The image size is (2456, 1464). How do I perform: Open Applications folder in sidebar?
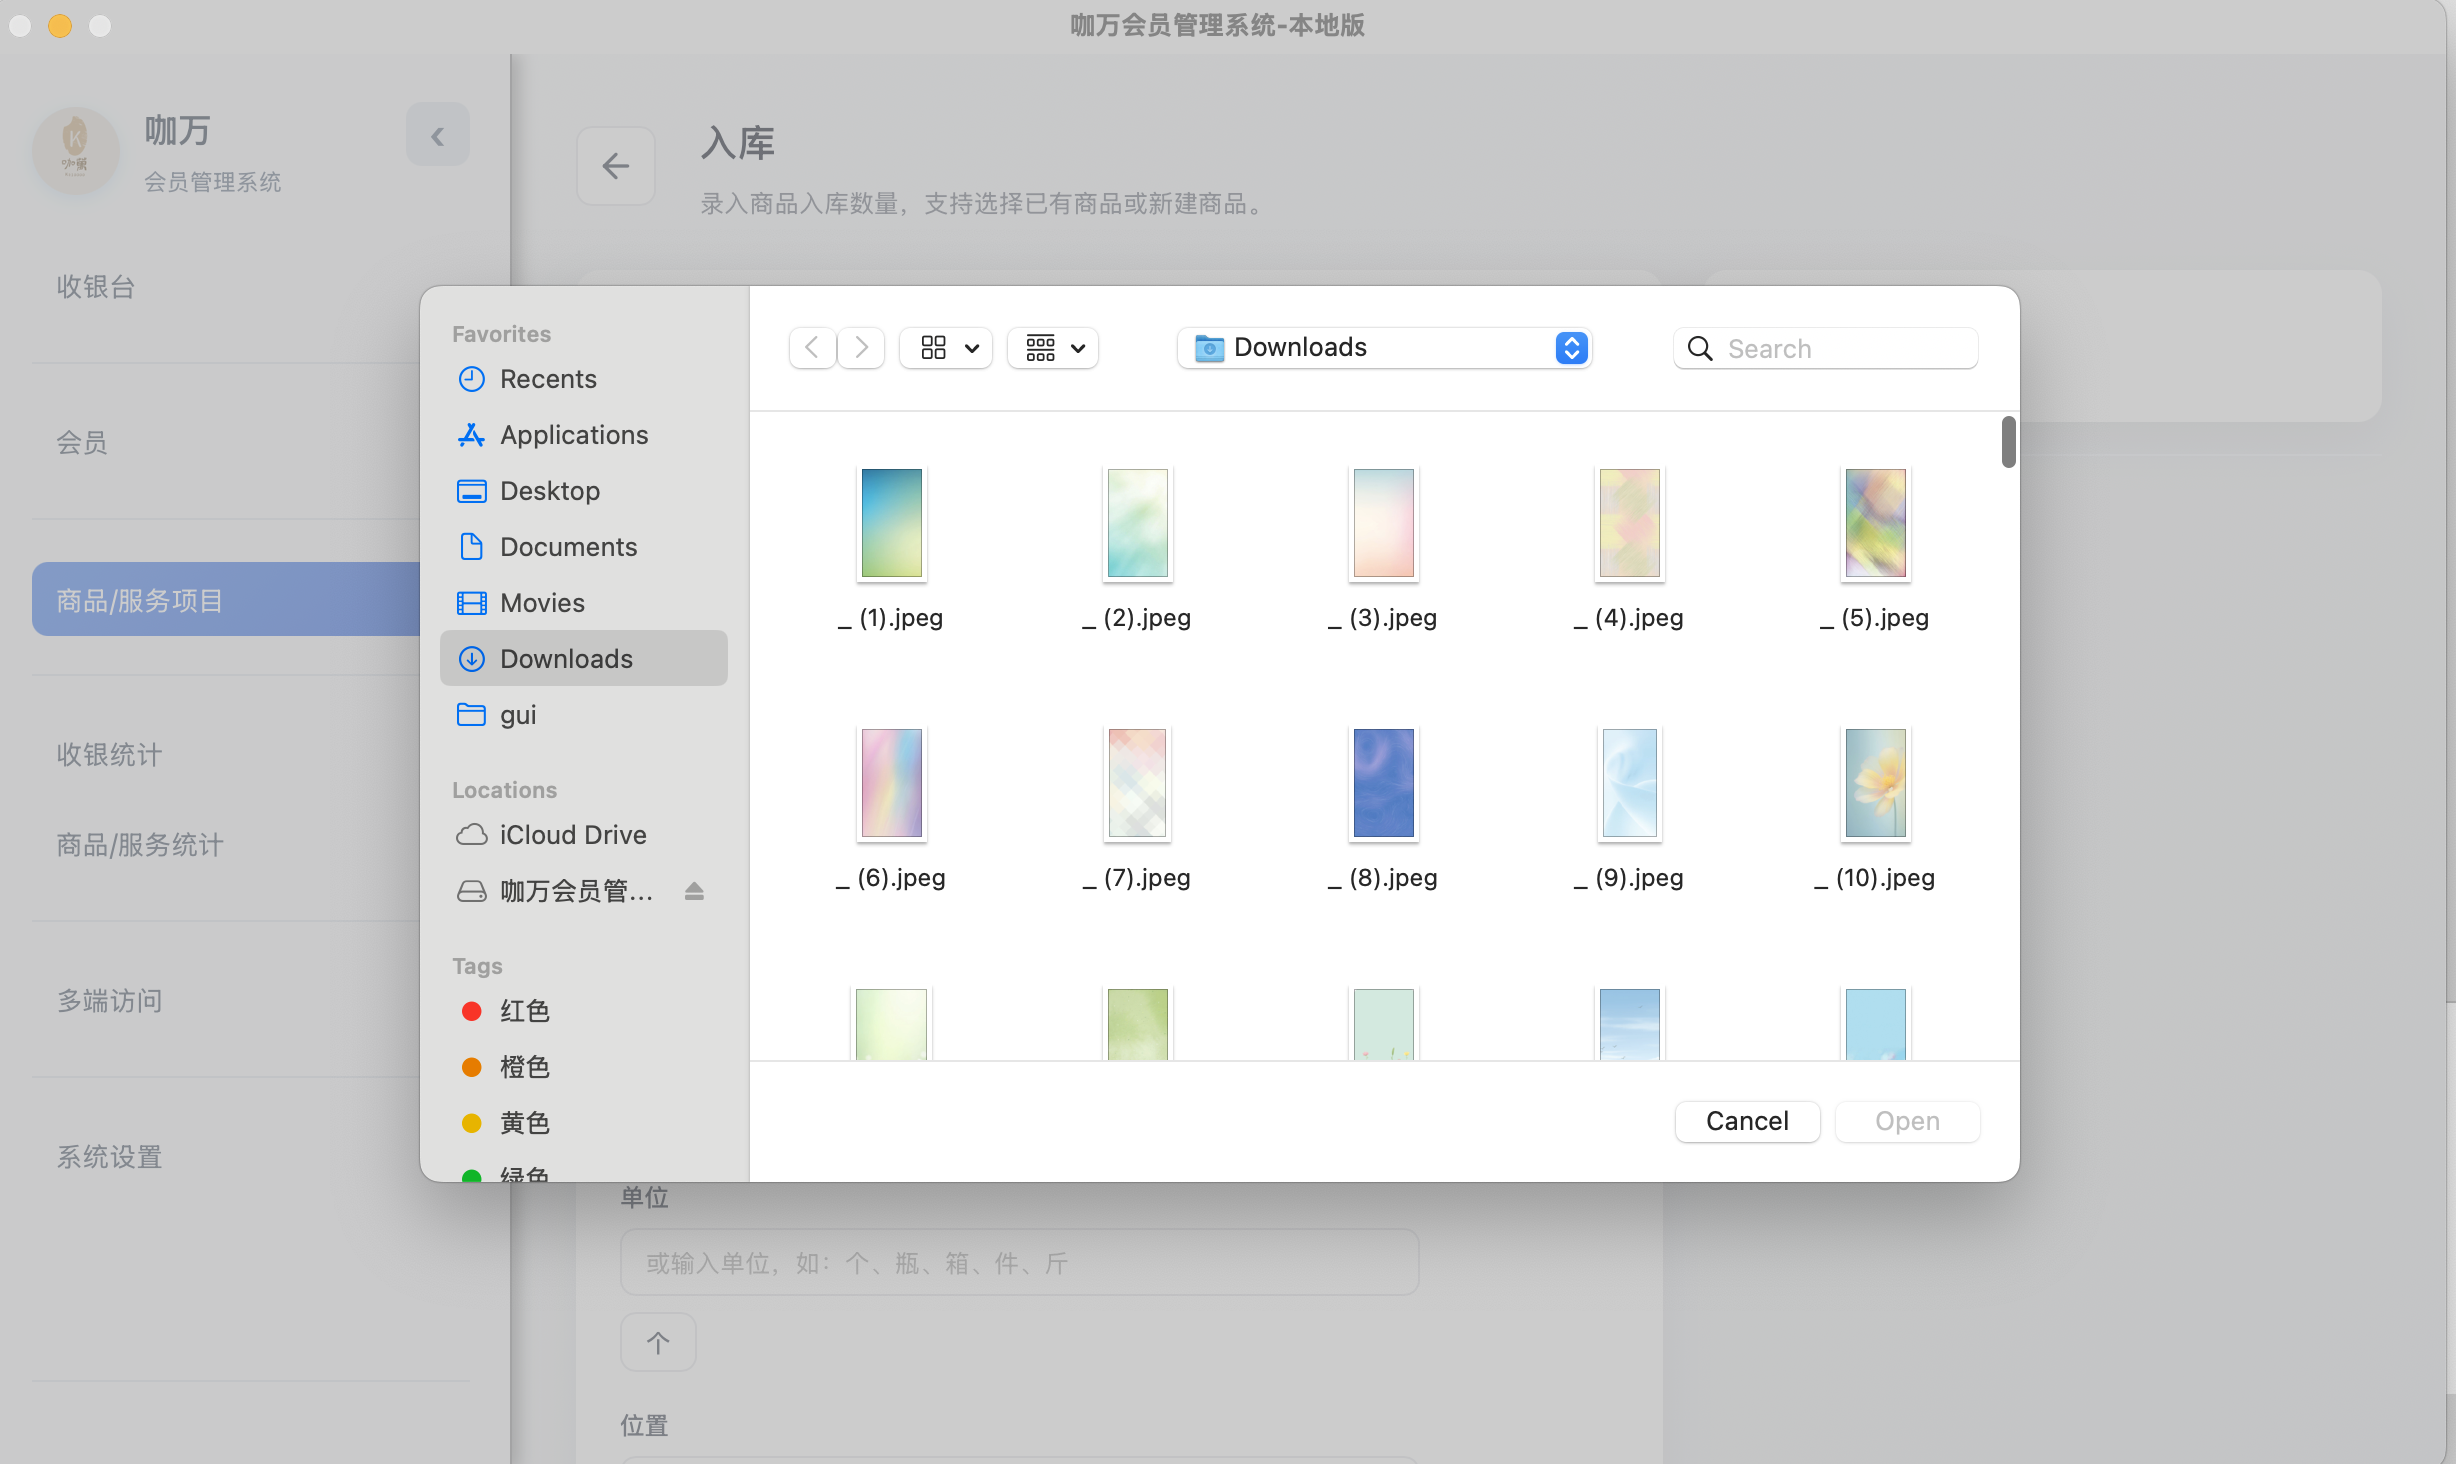tap(573, 435)
